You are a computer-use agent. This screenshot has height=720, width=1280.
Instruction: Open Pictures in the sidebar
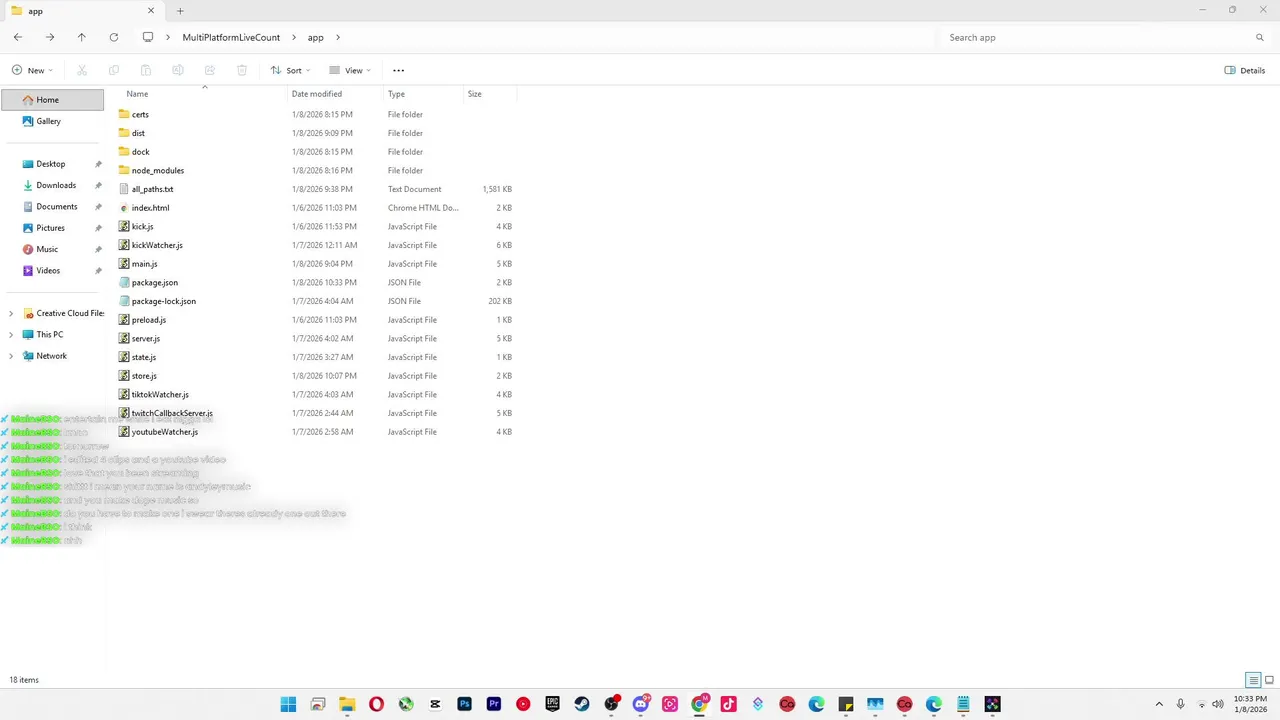[x=50, y=228]
